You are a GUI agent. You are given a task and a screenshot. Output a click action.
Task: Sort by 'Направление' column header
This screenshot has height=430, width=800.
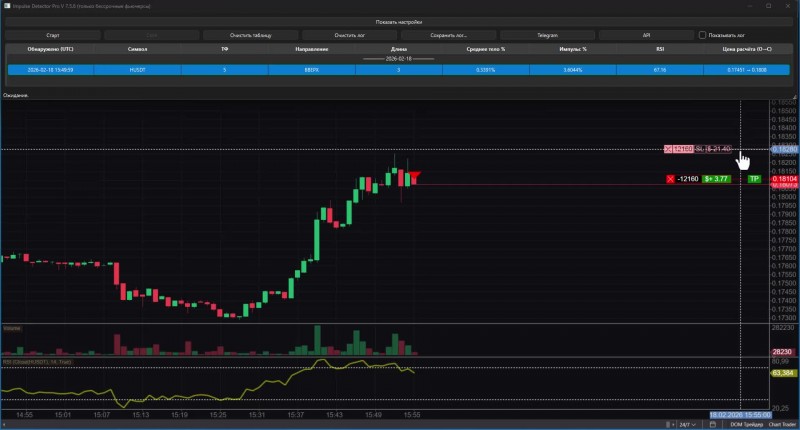[x=312, y=49]
